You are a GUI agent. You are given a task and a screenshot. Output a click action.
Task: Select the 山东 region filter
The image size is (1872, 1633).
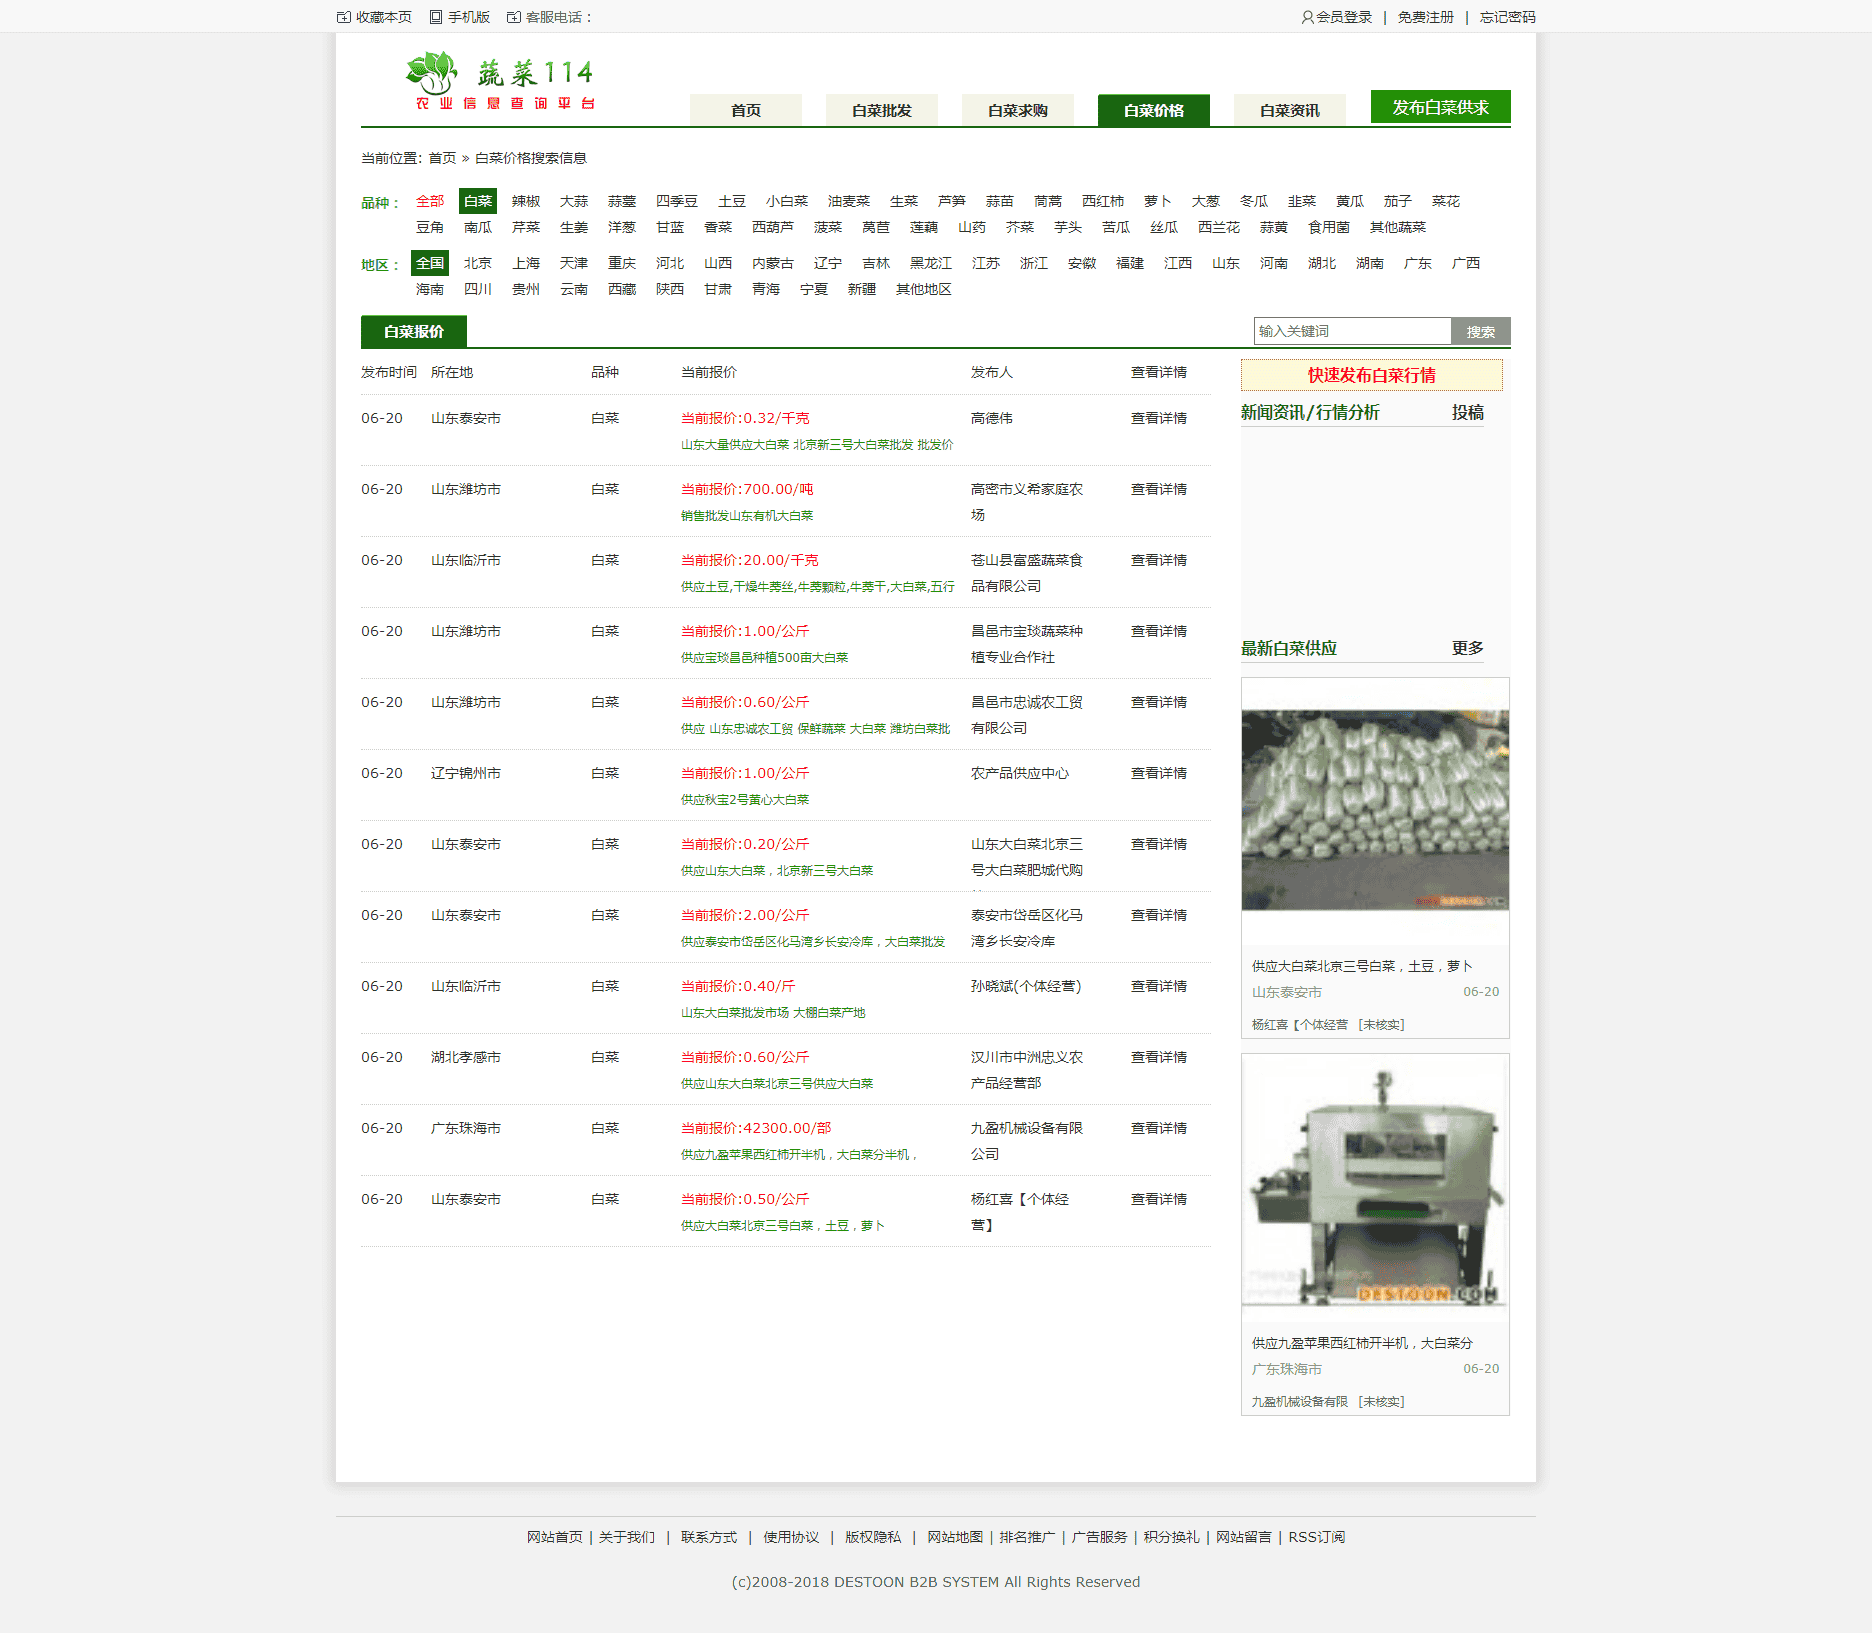tap(1224, 263)
